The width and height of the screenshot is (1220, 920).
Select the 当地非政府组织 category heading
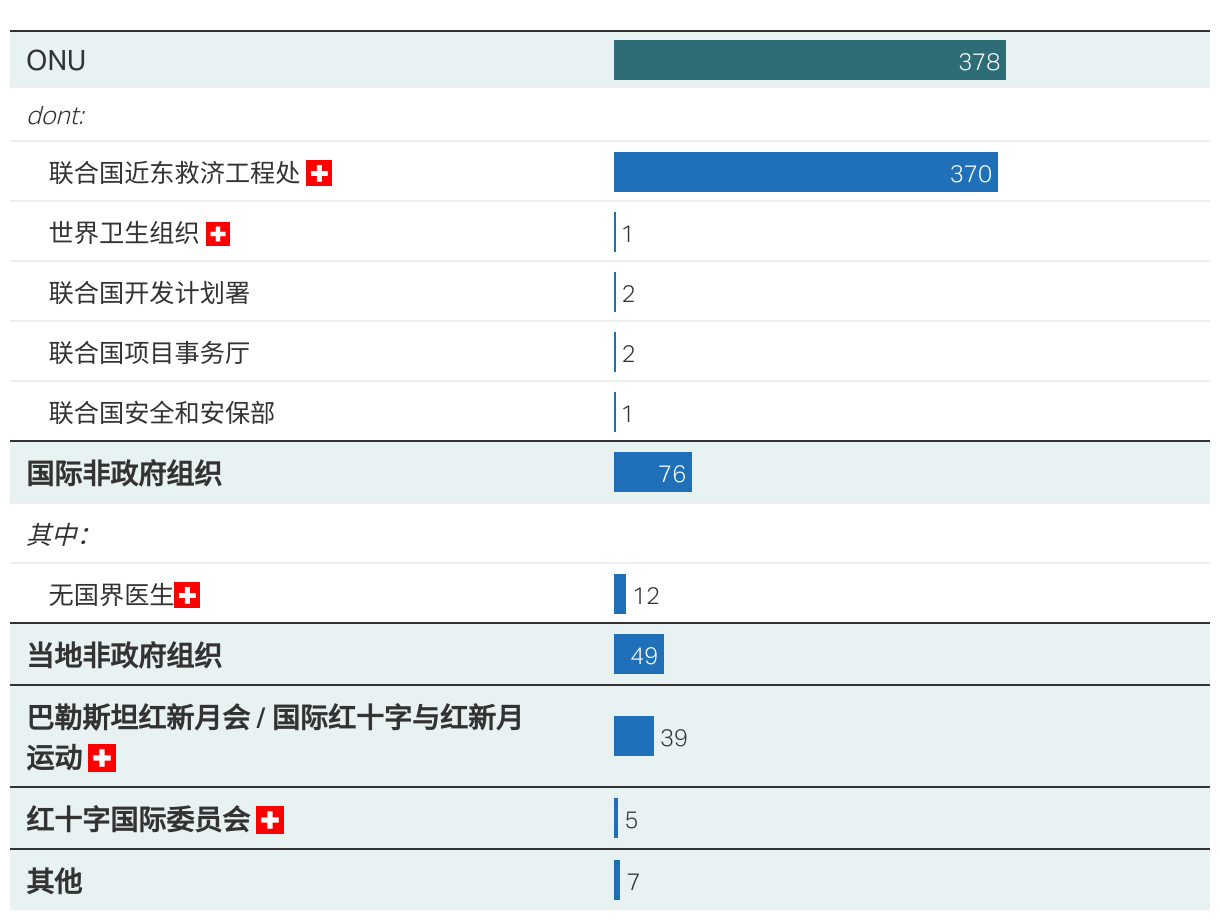pyautogui.click(x=124, y=656)
